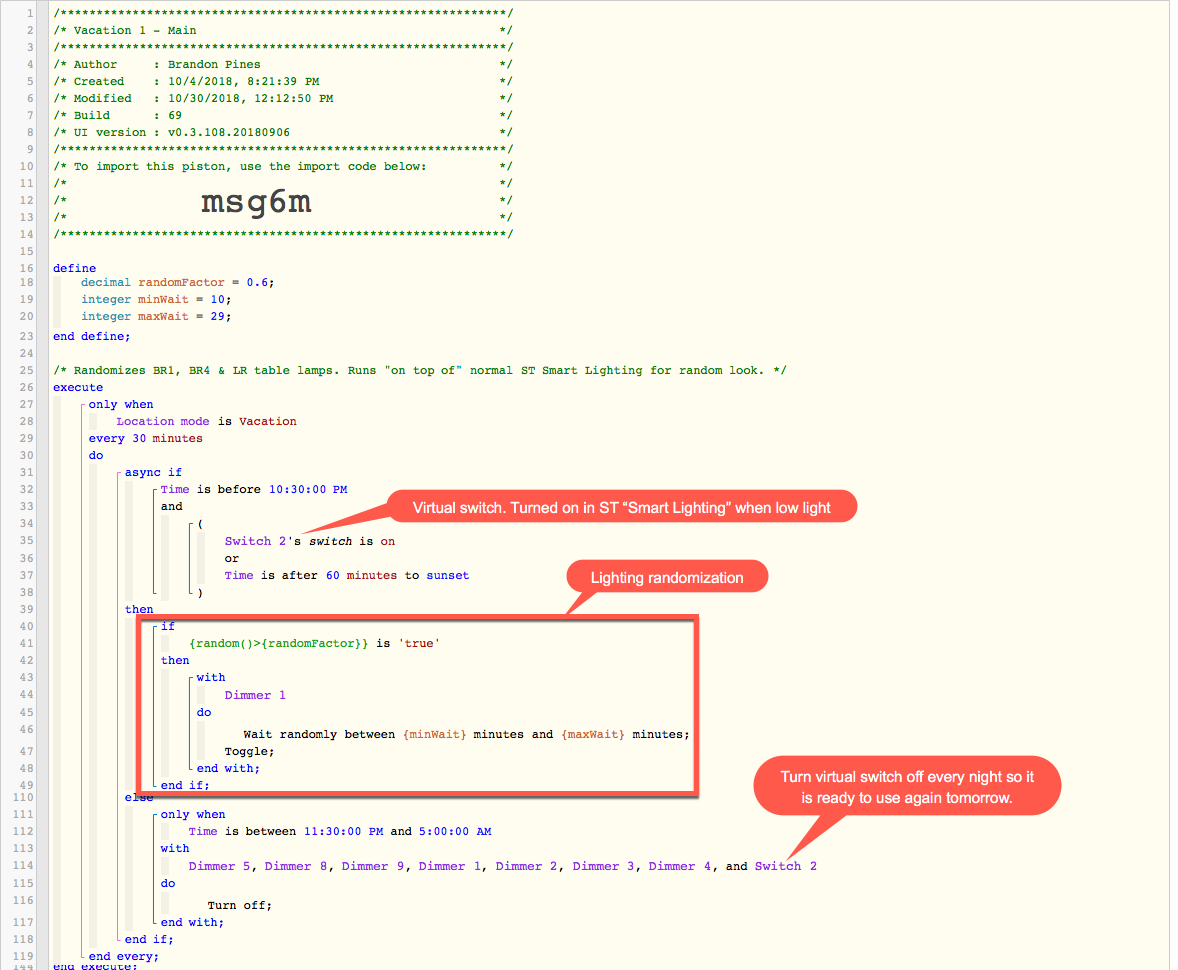This screenshot has height=970, width=1178.
Task: Click the 'and' operator on line 33
Action: point(171,506)
